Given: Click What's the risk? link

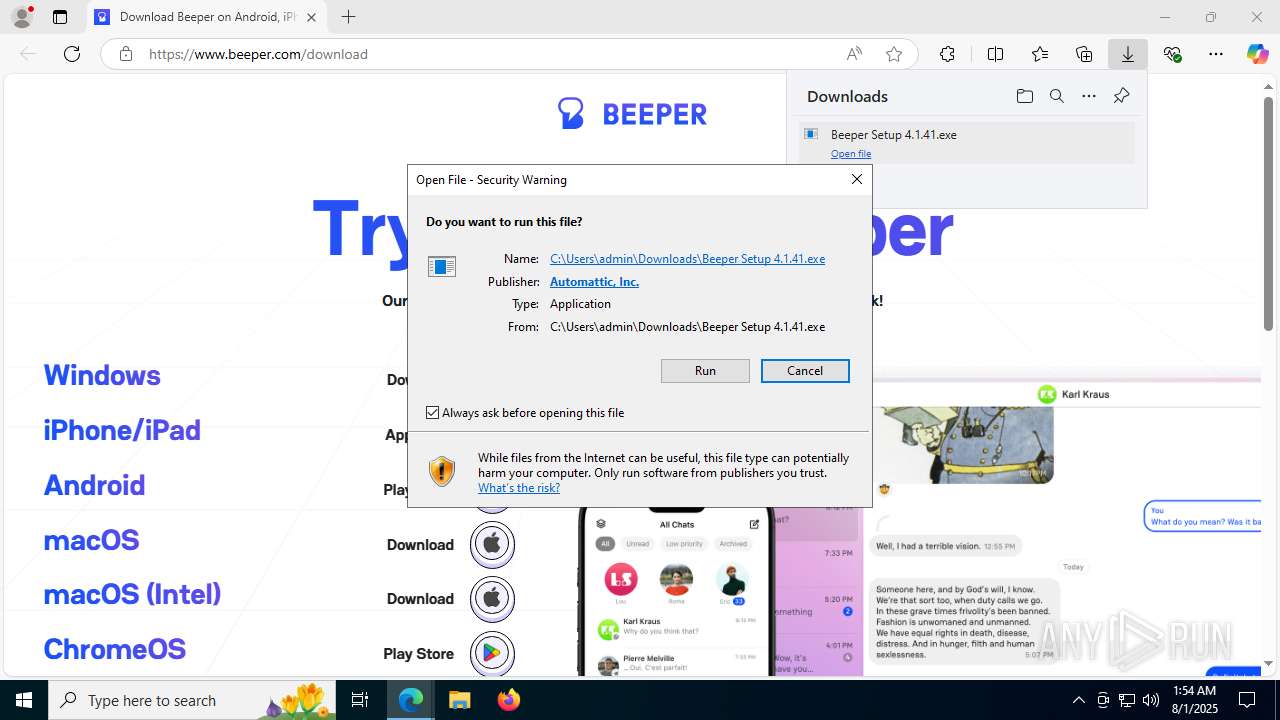Looking at the screenshot, I should point(519,488).
